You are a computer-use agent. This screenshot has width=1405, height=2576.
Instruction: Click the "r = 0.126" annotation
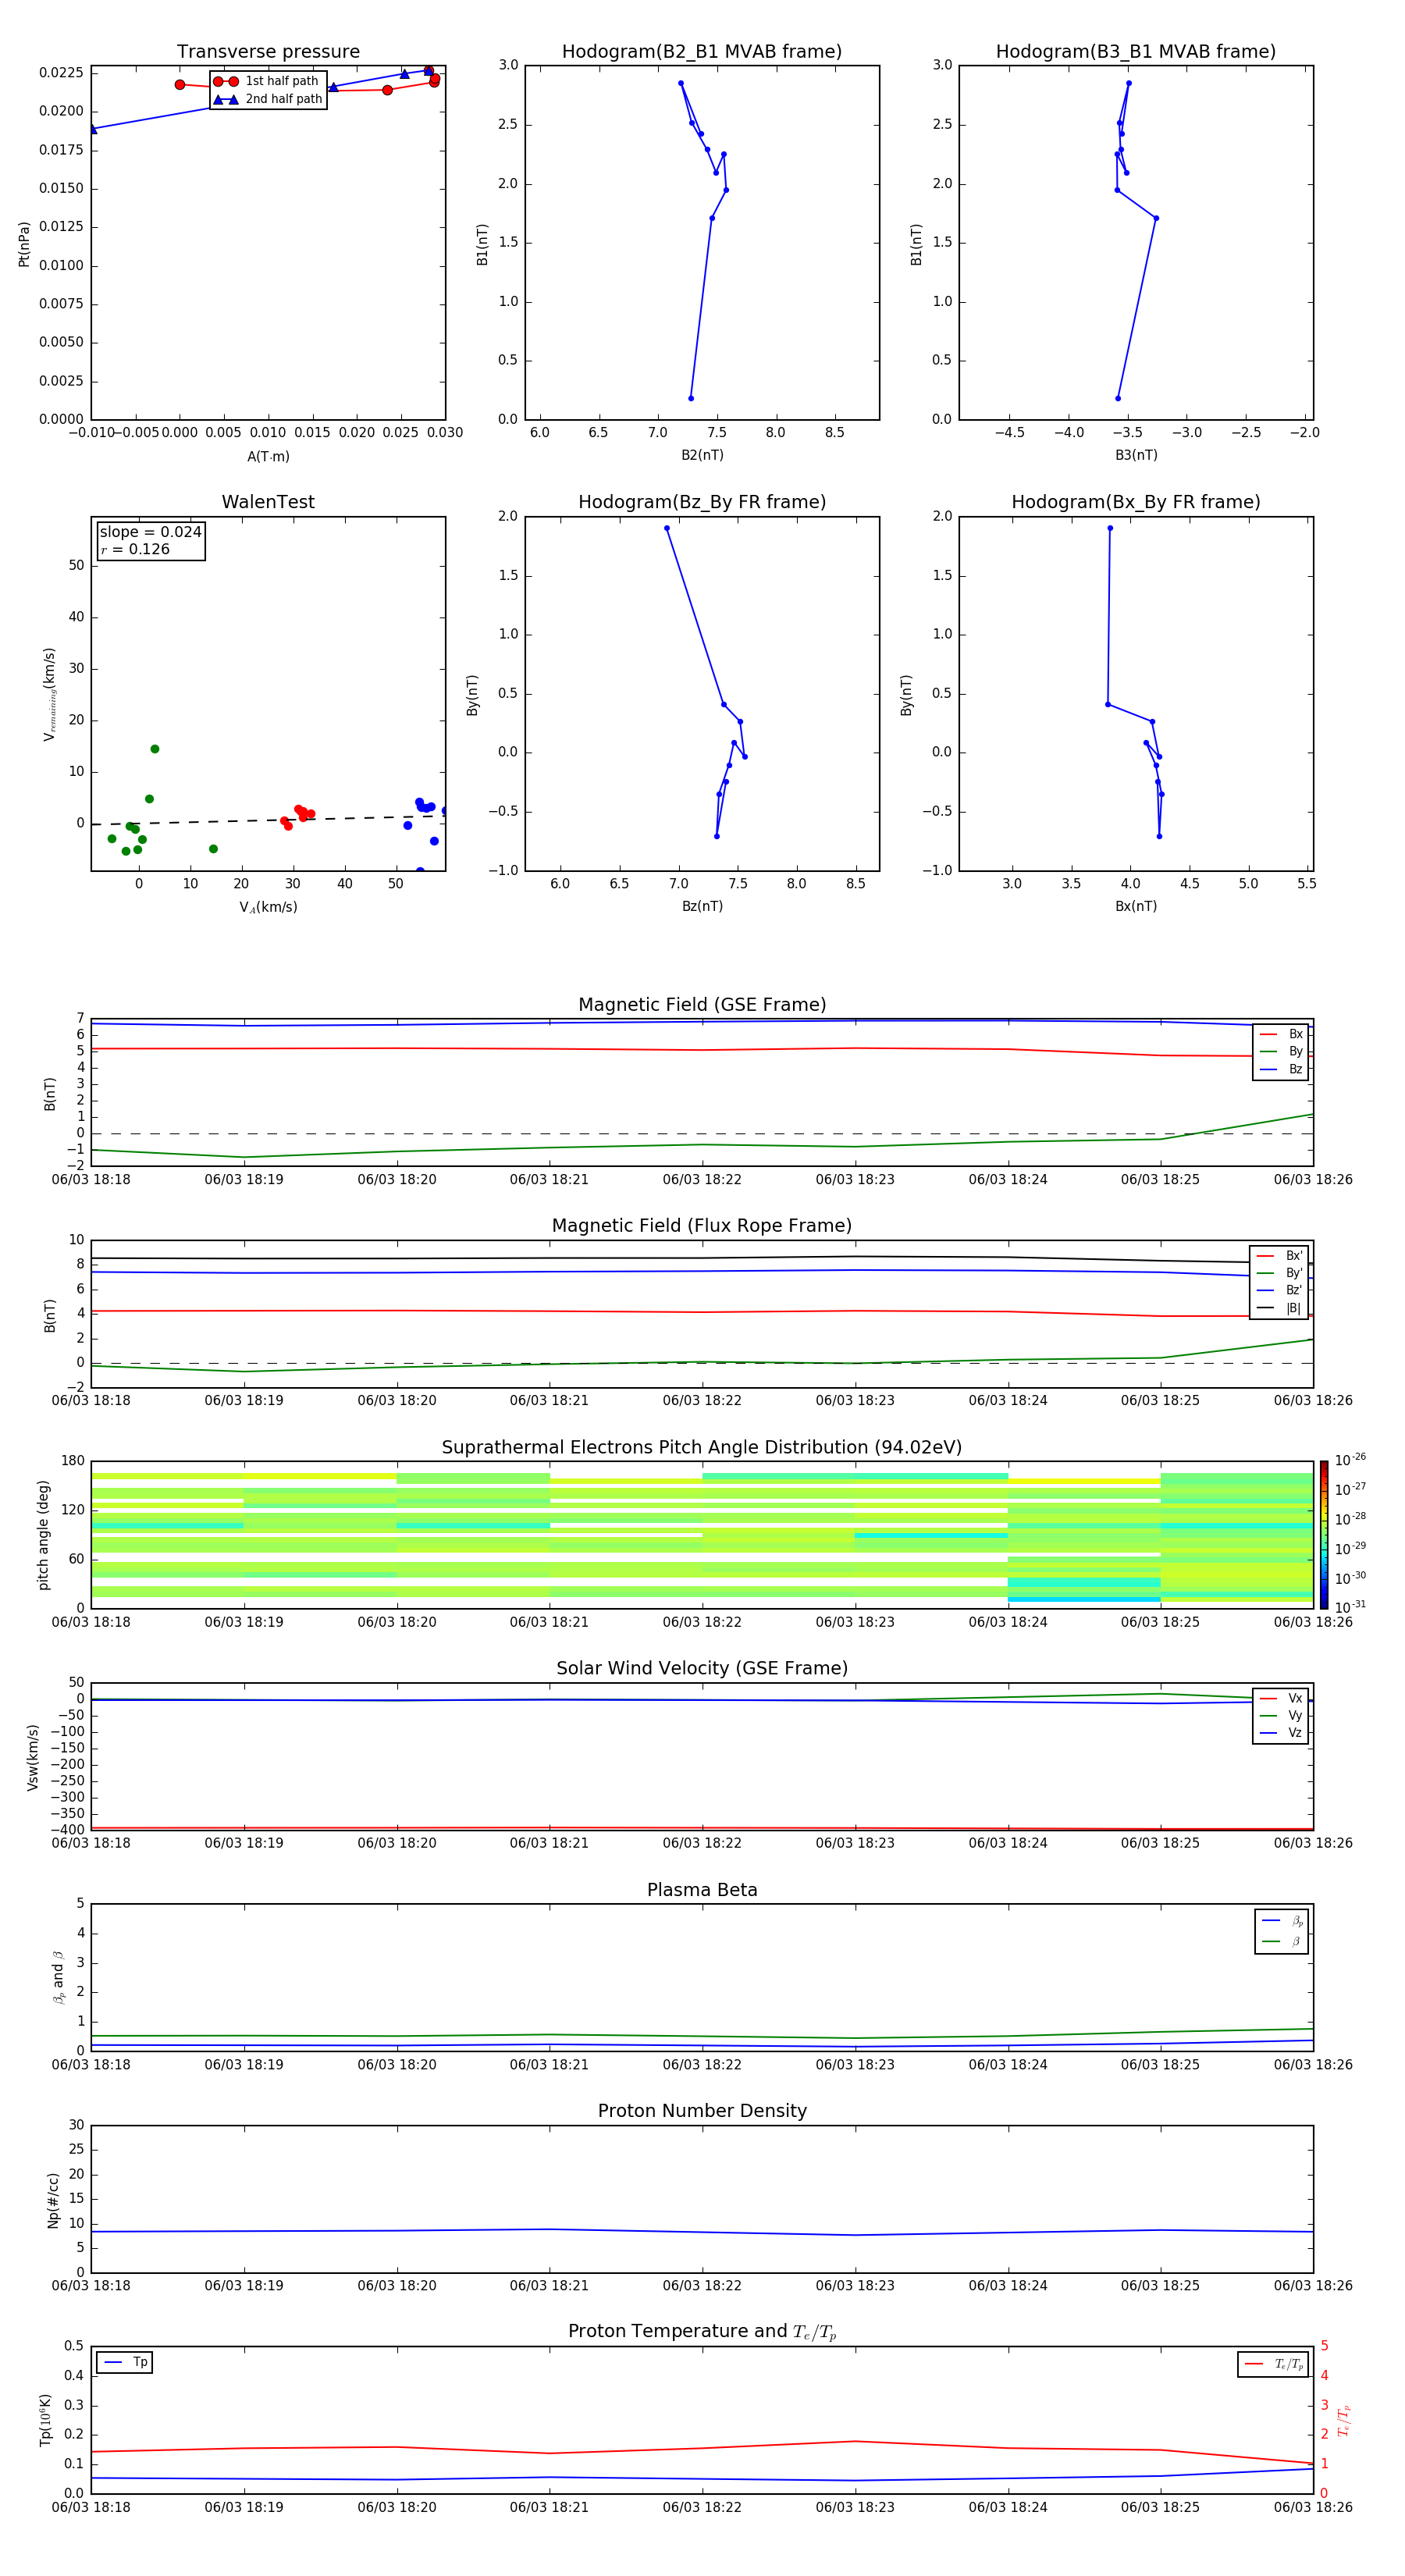(x=135, y=549)
